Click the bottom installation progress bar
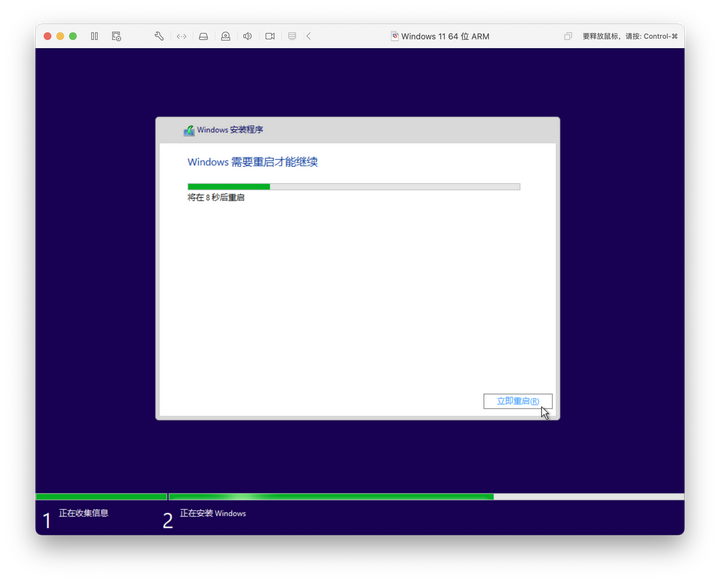 (360, 497)
